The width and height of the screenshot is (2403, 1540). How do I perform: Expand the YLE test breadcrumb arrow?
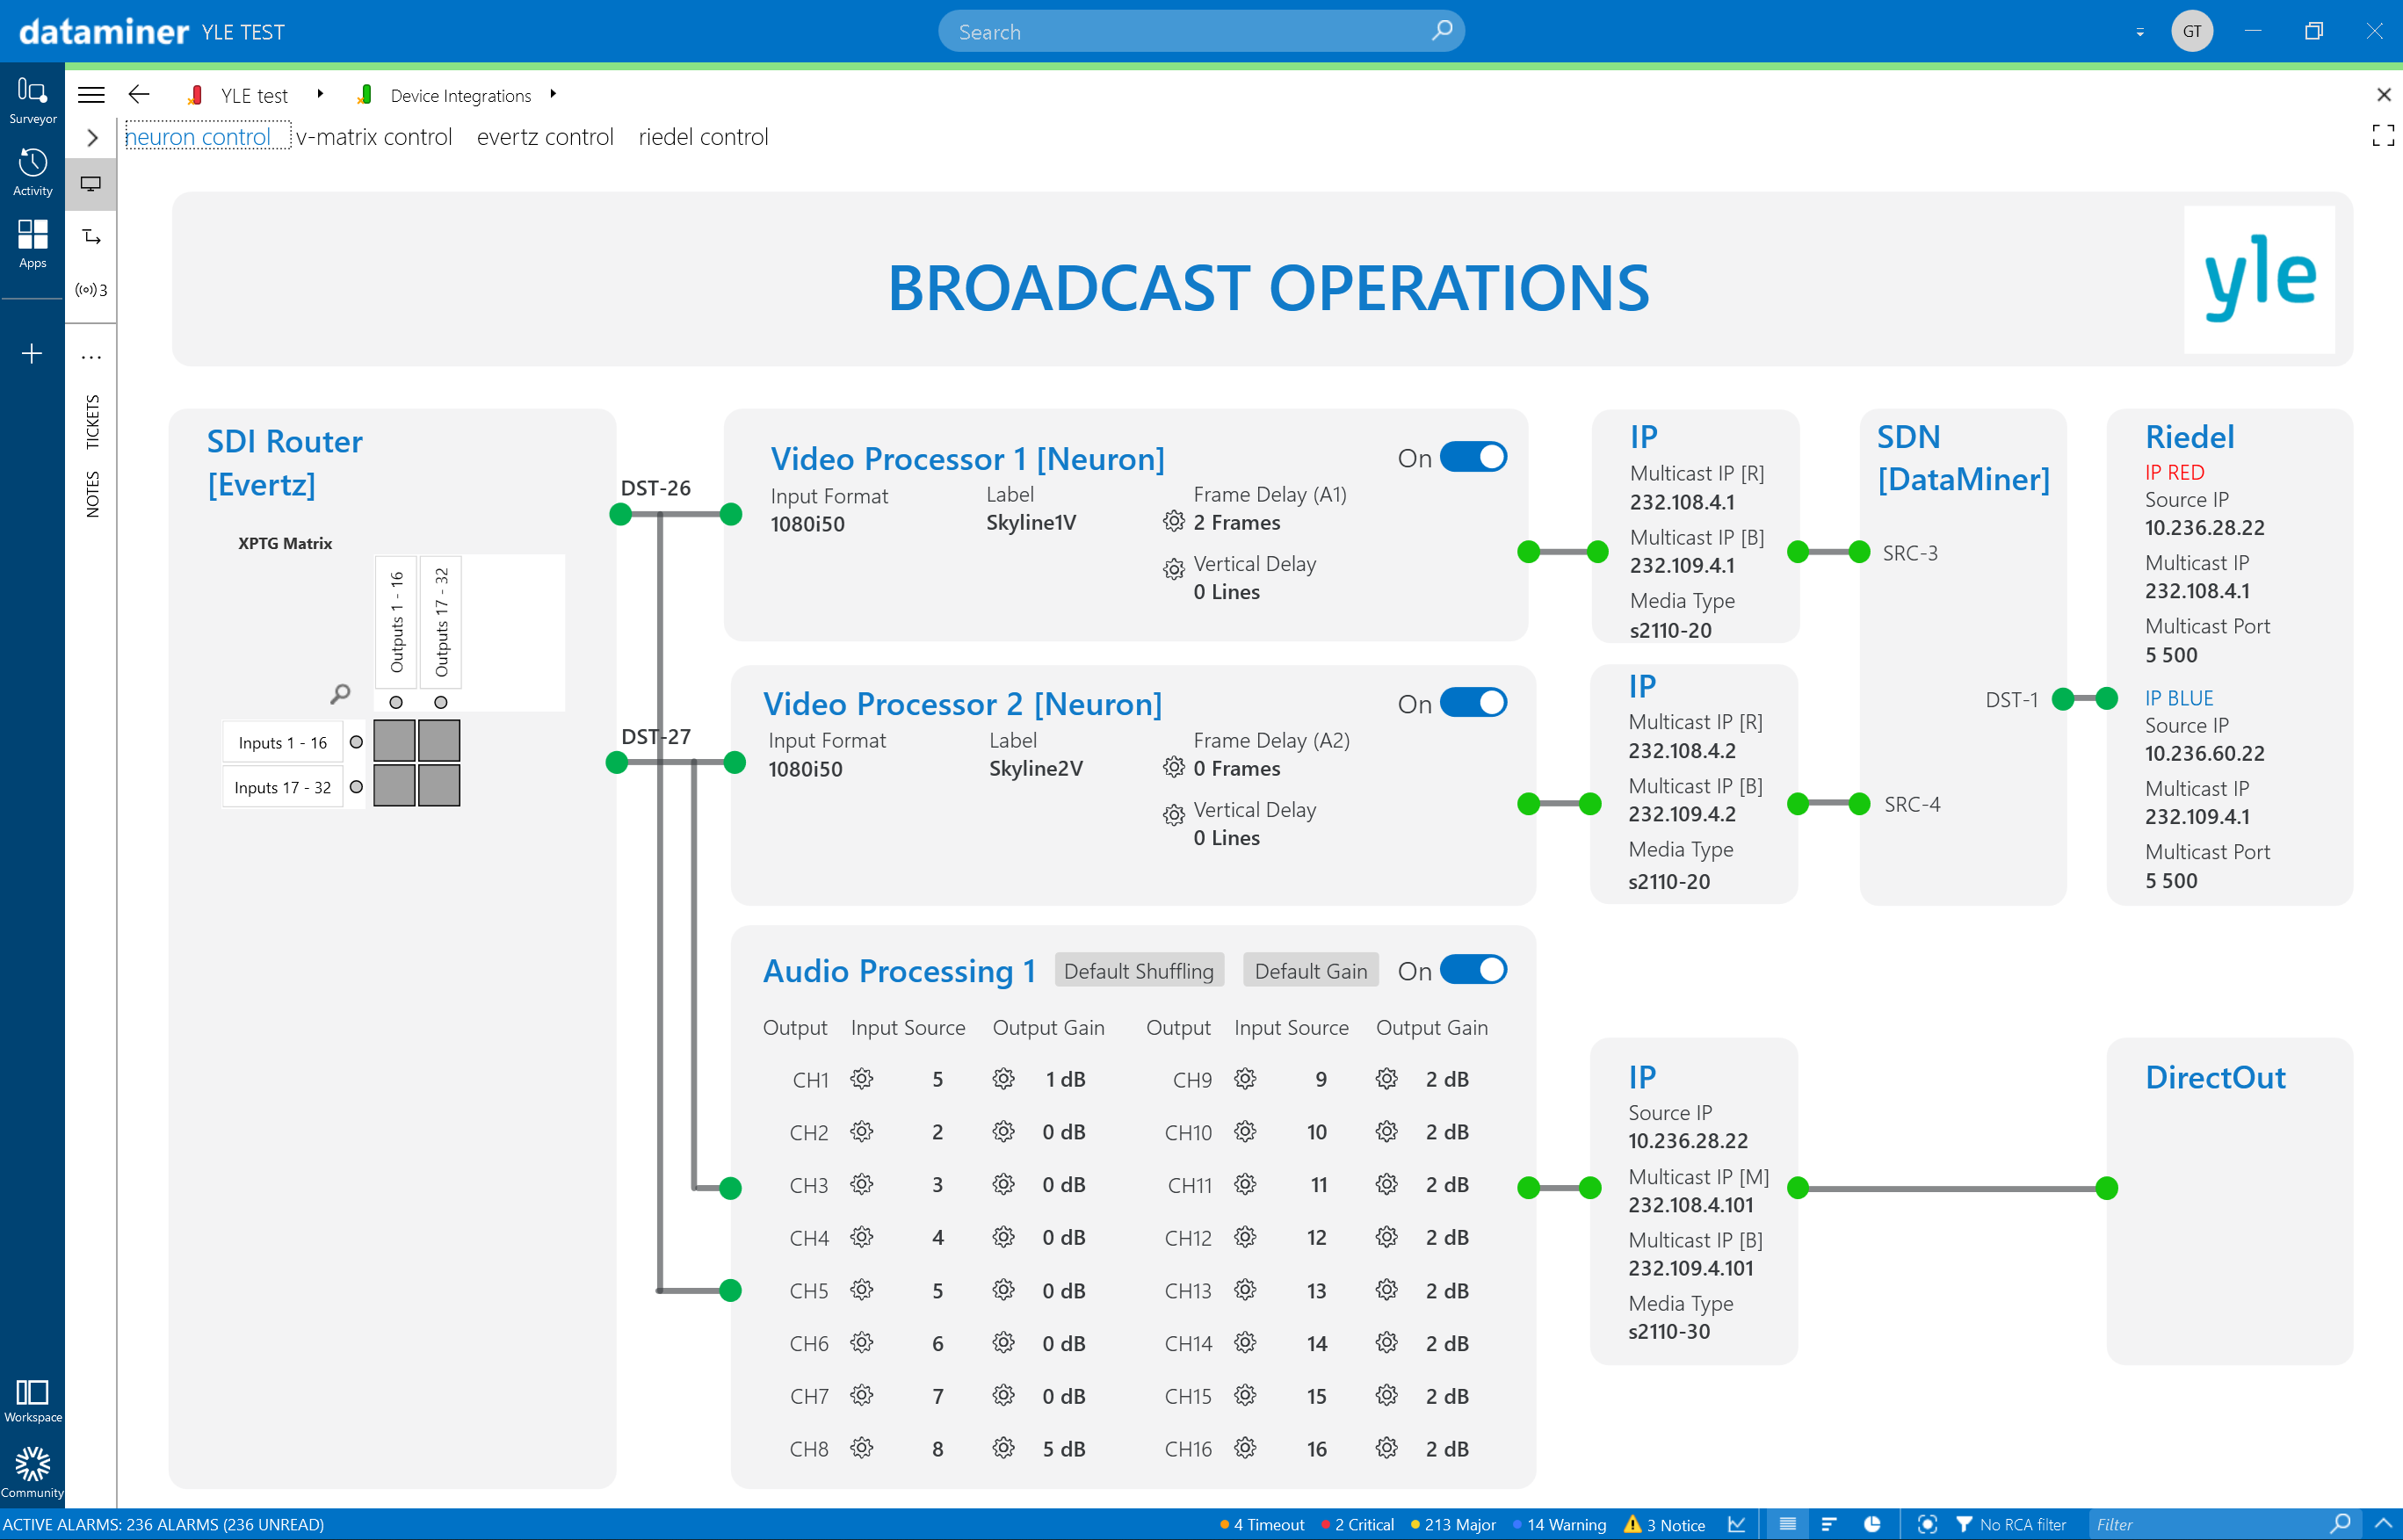(320, 94)
